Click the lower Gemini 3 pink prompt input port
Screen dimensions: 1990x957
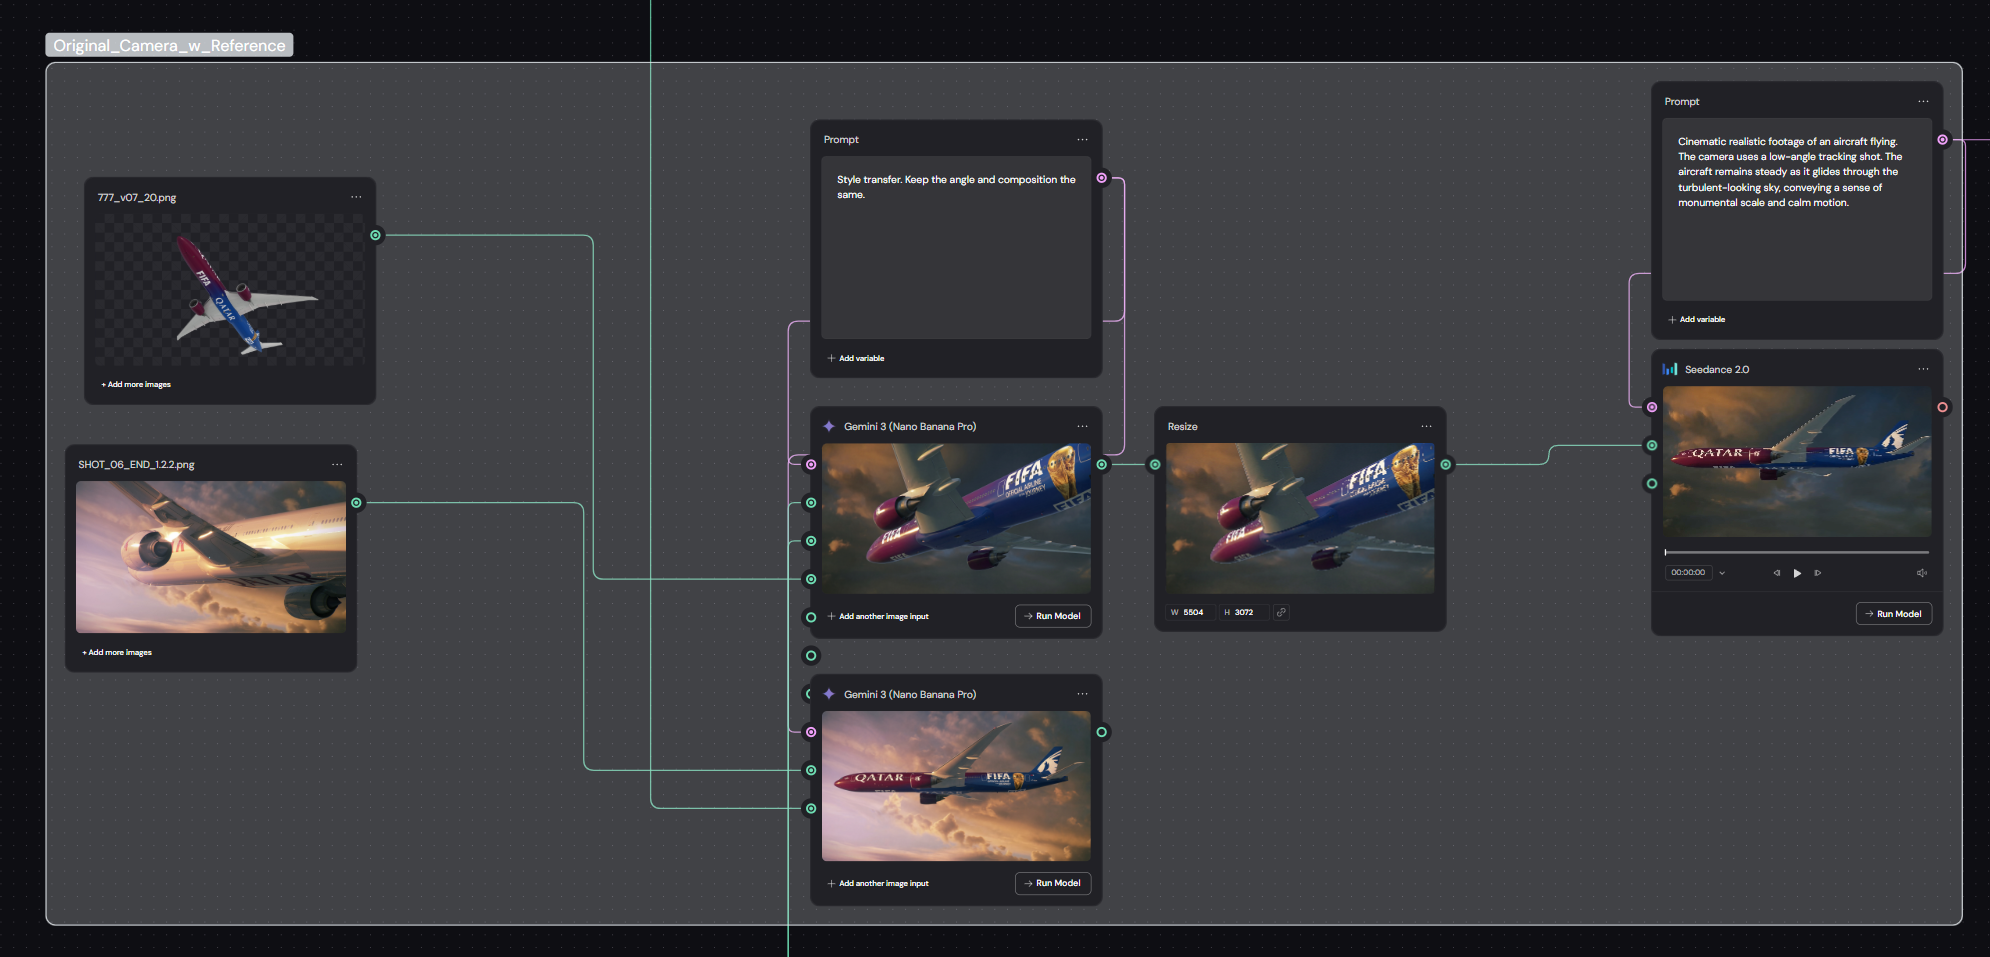[x=811, y=732]
